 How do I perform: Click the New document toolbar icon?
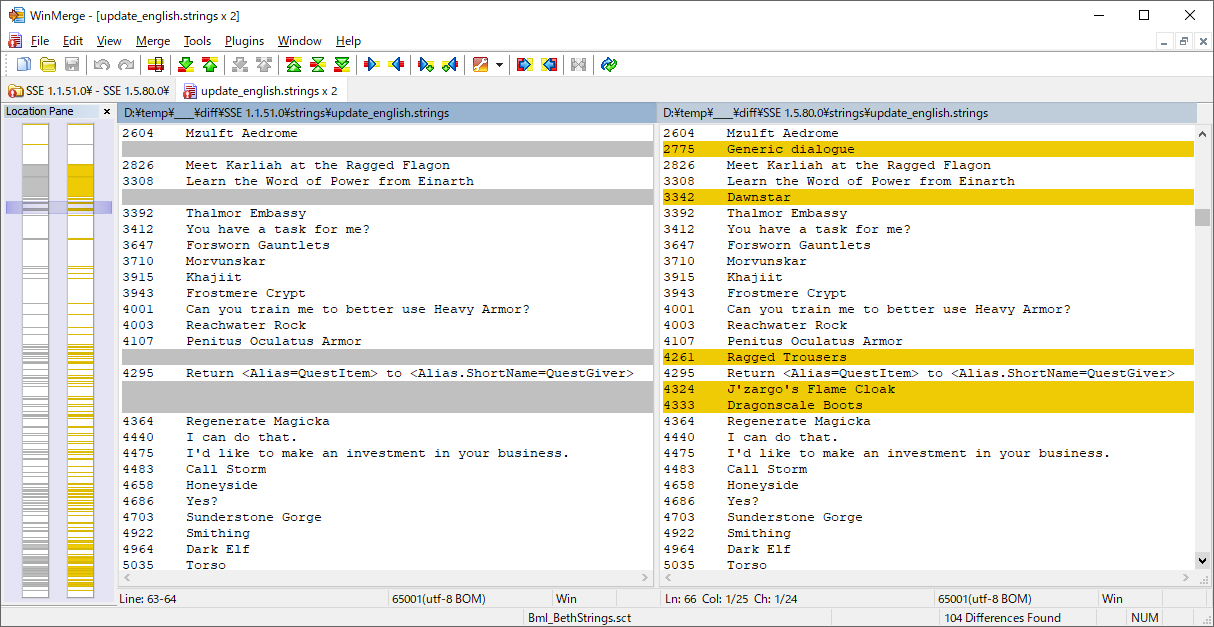24,65
